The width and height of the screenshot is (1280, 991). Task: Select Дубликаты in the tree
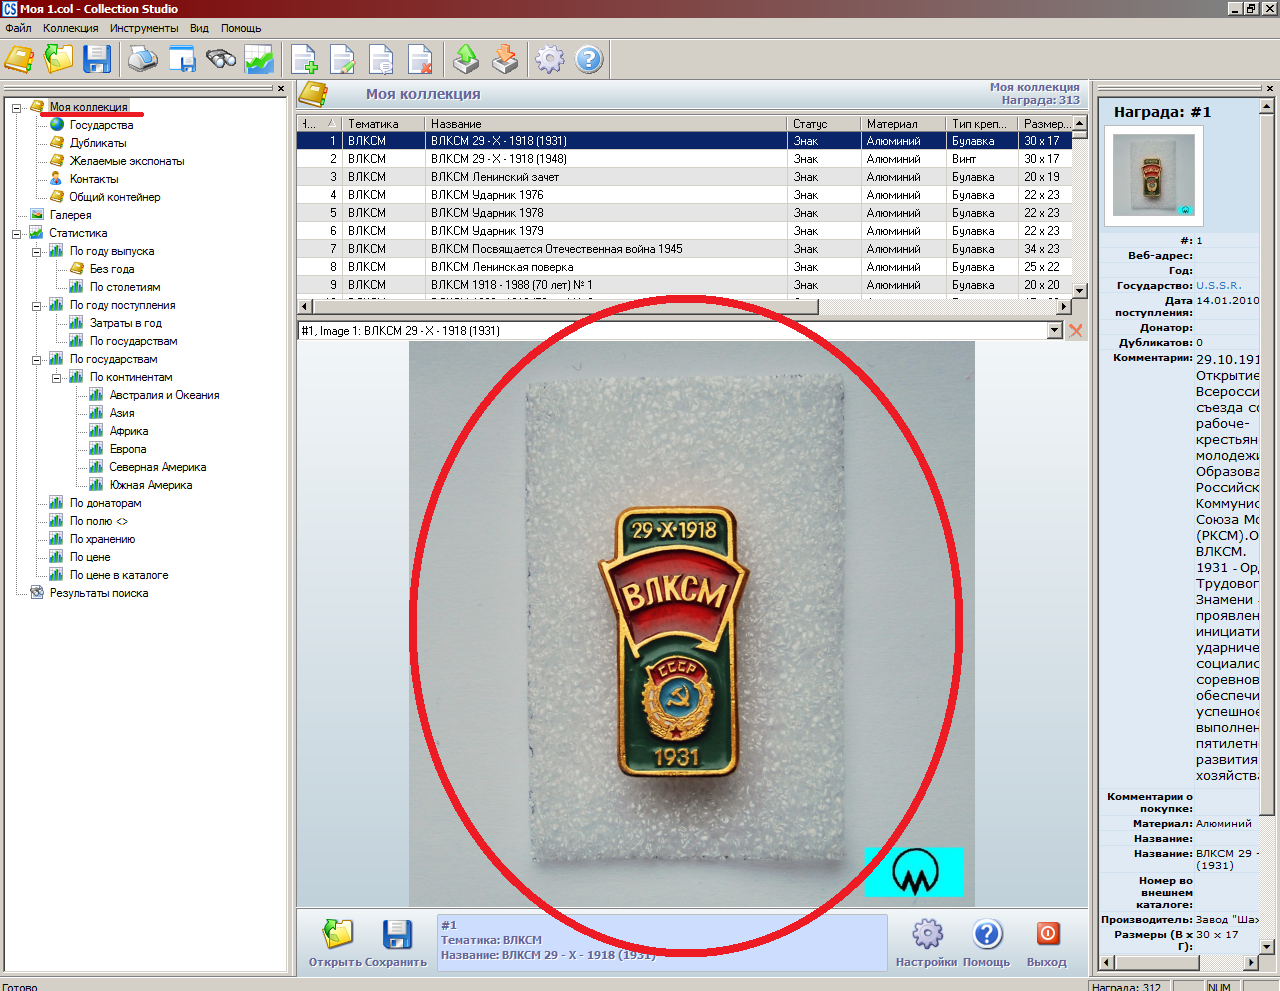pos(98,143)
